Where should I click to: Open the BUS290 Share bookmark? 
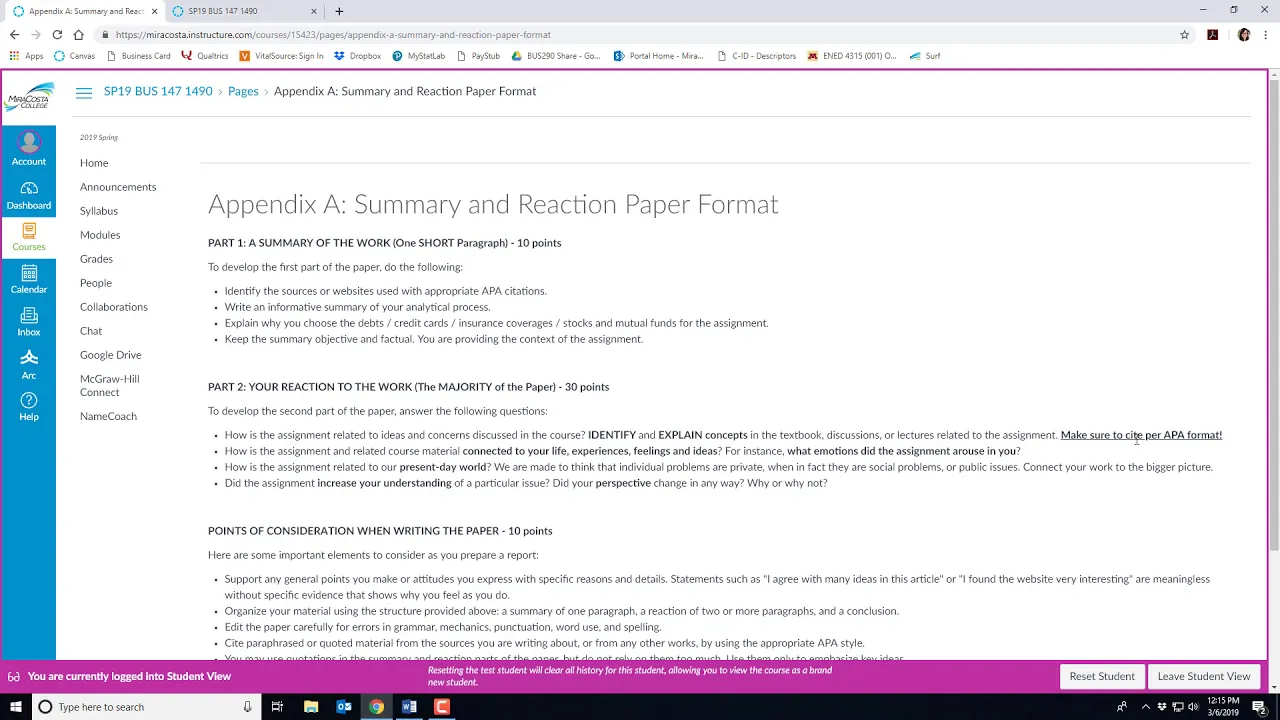[x=556, y=56]
